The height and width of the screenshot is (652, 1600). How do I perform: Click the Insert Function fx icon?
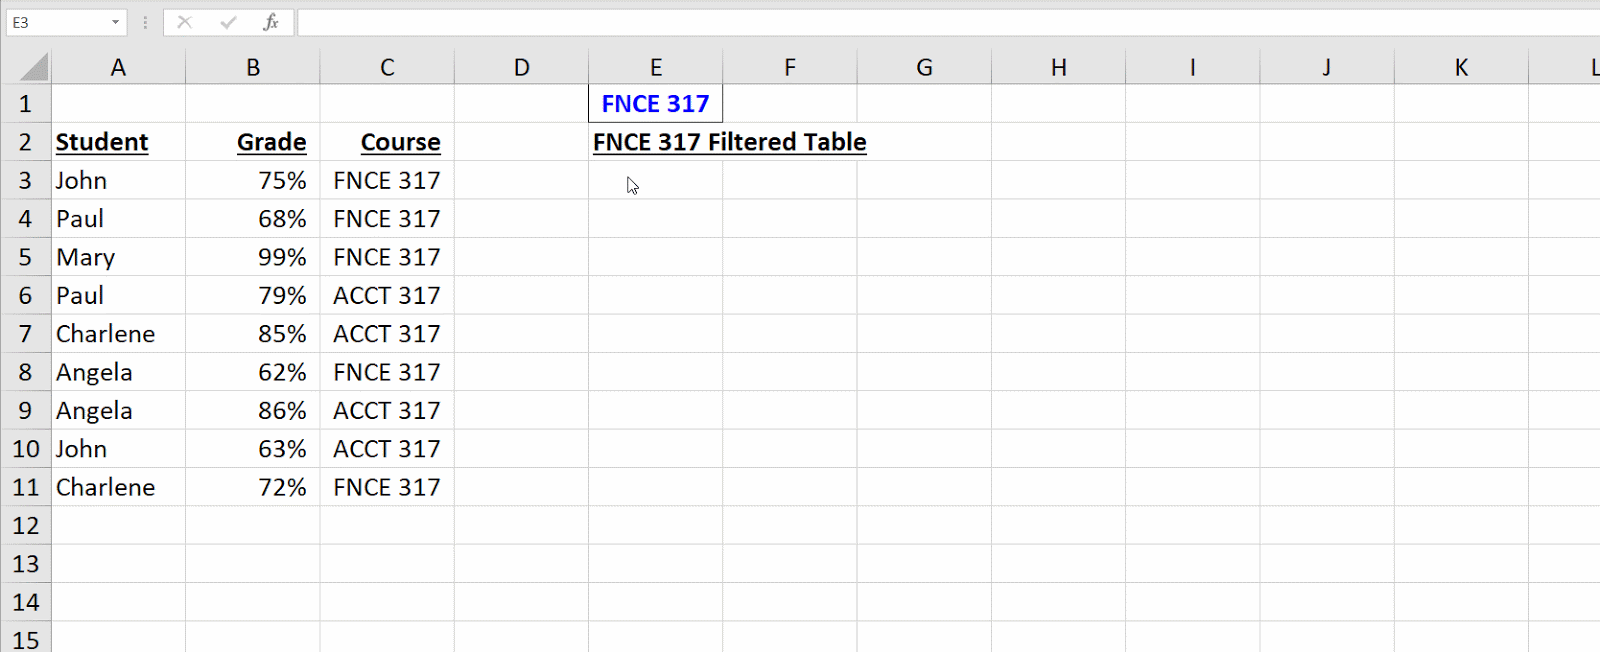point(270,22)
